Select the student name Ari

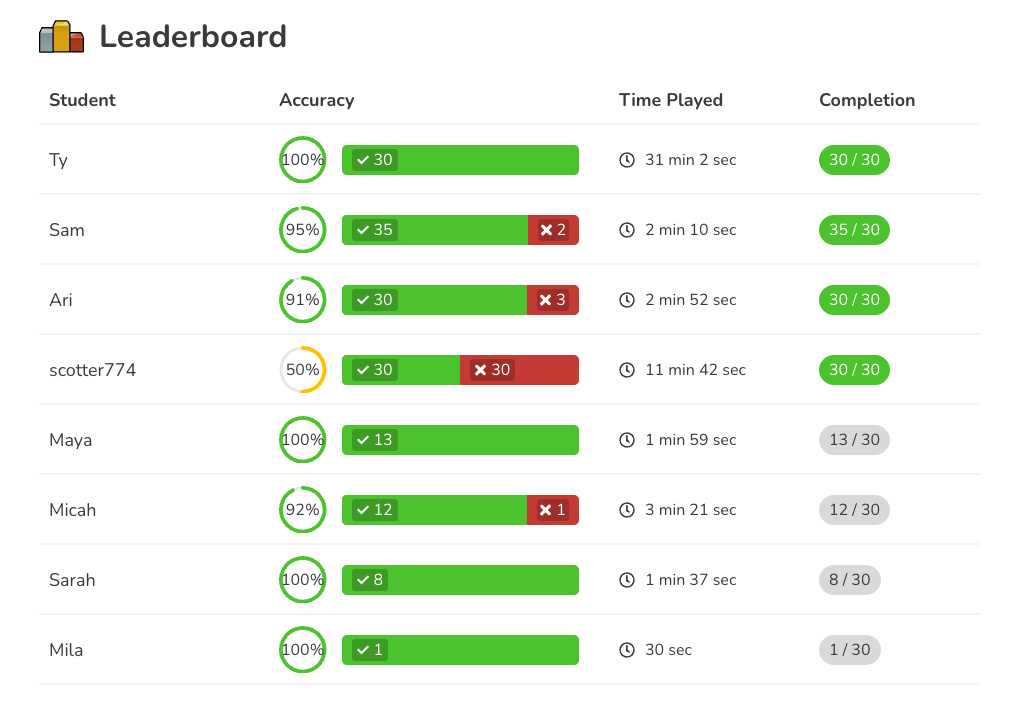tap(61, 299)
